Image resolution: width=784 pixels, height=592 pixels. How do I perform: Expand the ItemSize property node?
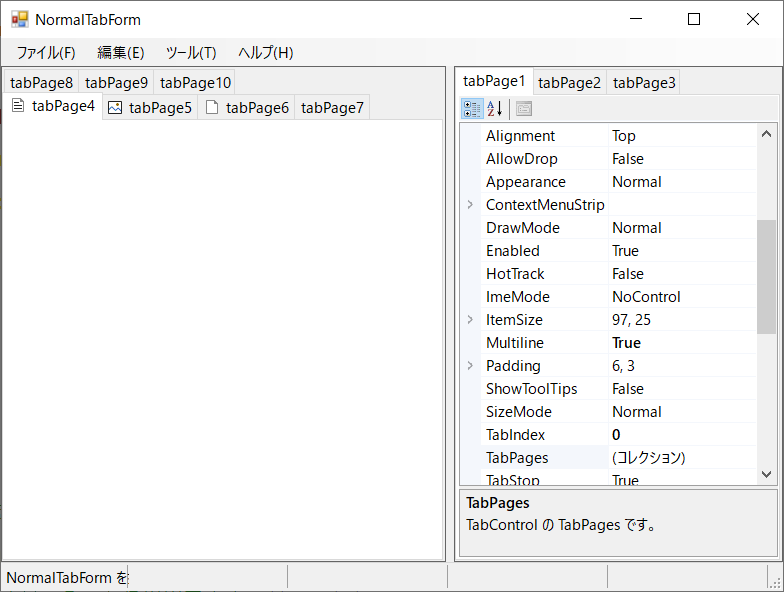(x=470, y=320)
